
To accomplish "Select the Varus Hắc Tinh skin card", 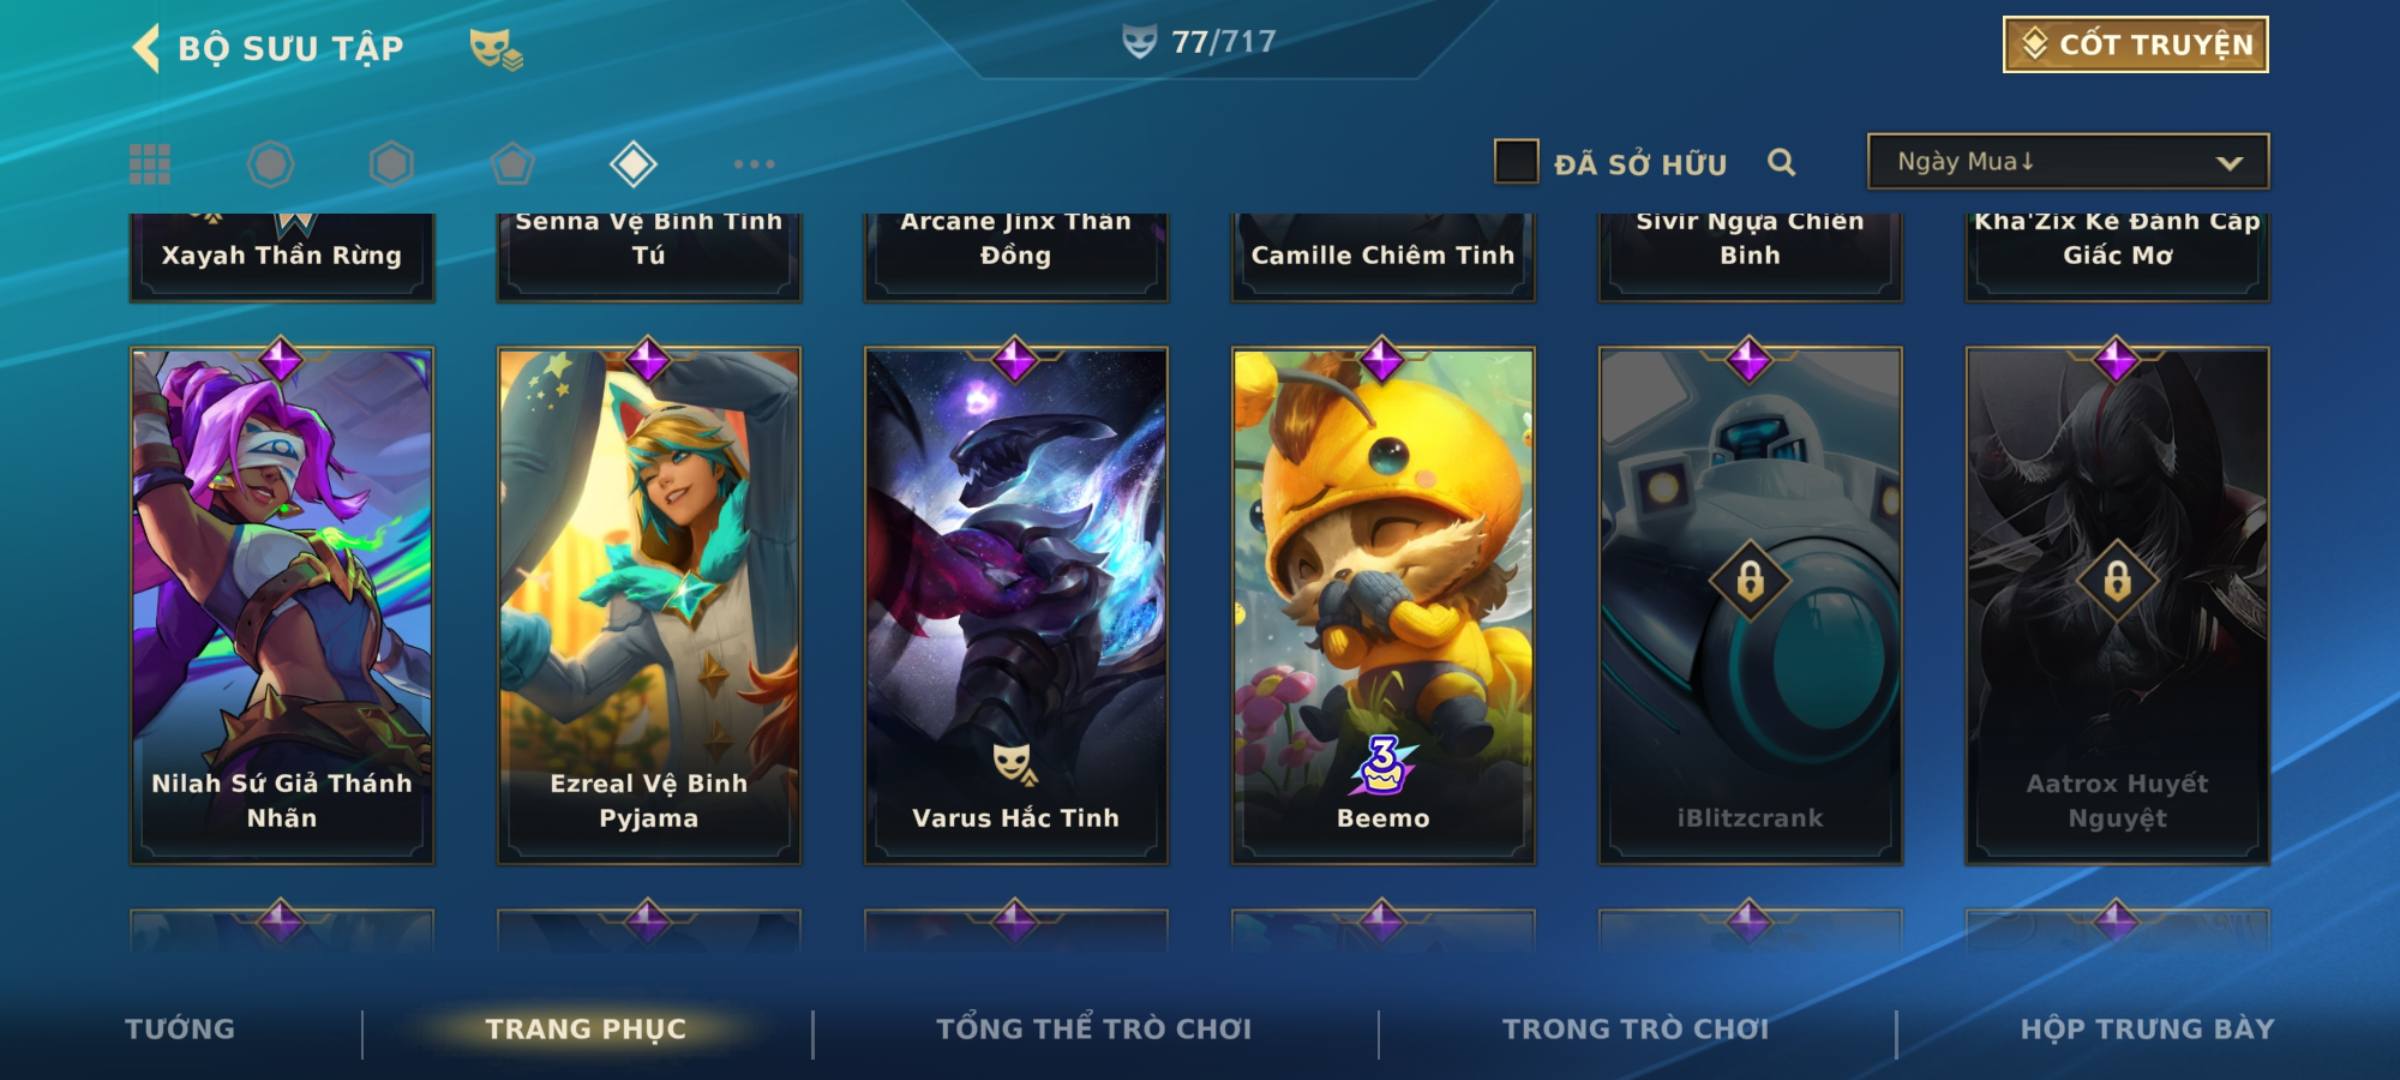I will point(1016,606).
